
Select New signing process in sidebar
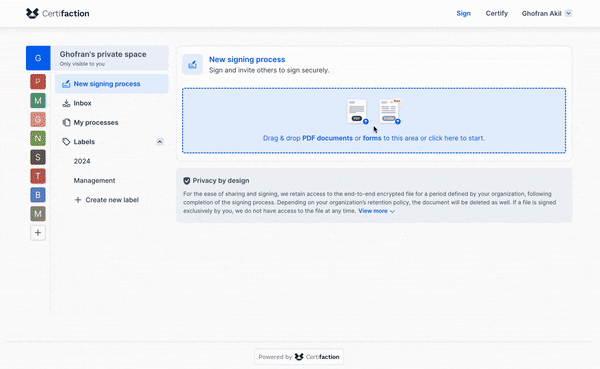click(x=112, y=84)
